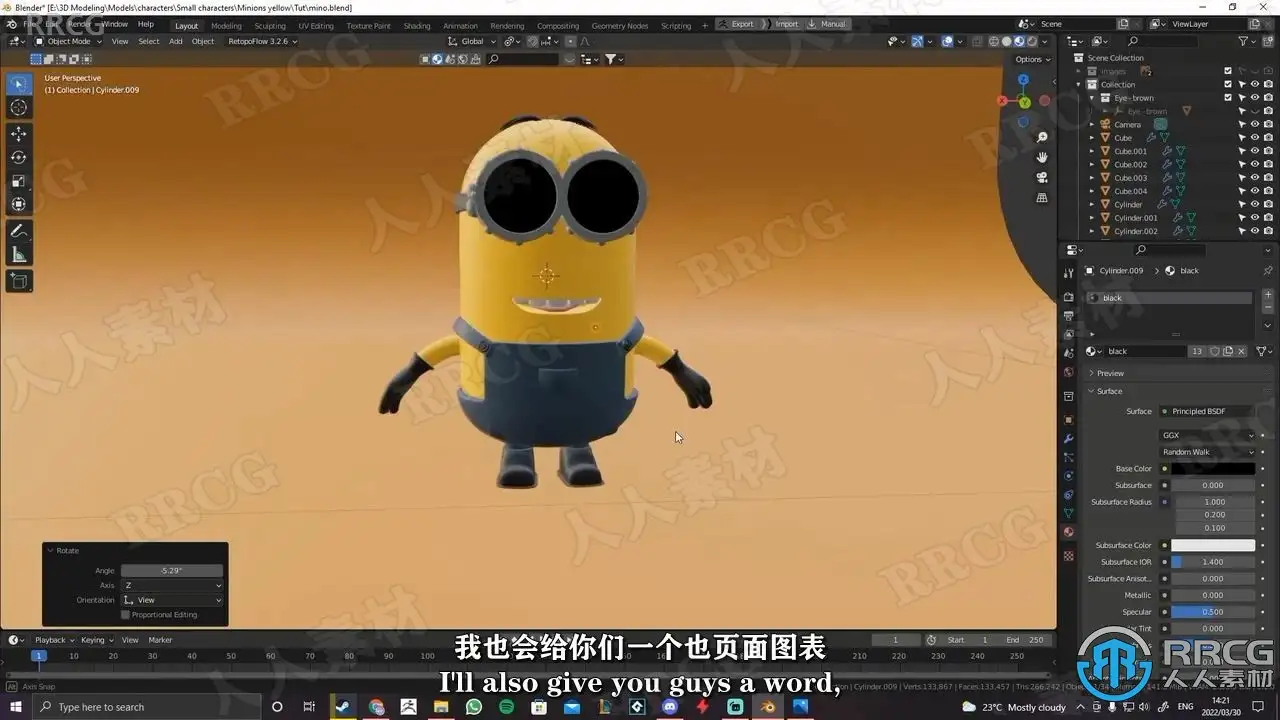Open WhatsApp from the Windows taskbar

coord(474,707)
